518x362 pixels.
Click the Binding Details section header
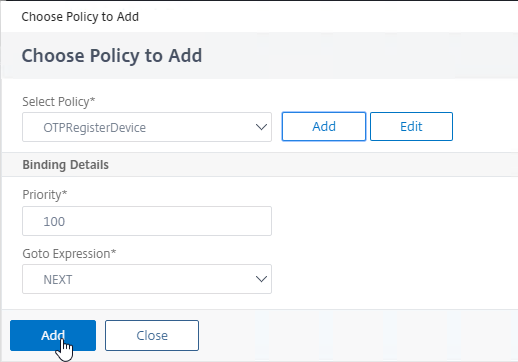(x=65, y=165)
